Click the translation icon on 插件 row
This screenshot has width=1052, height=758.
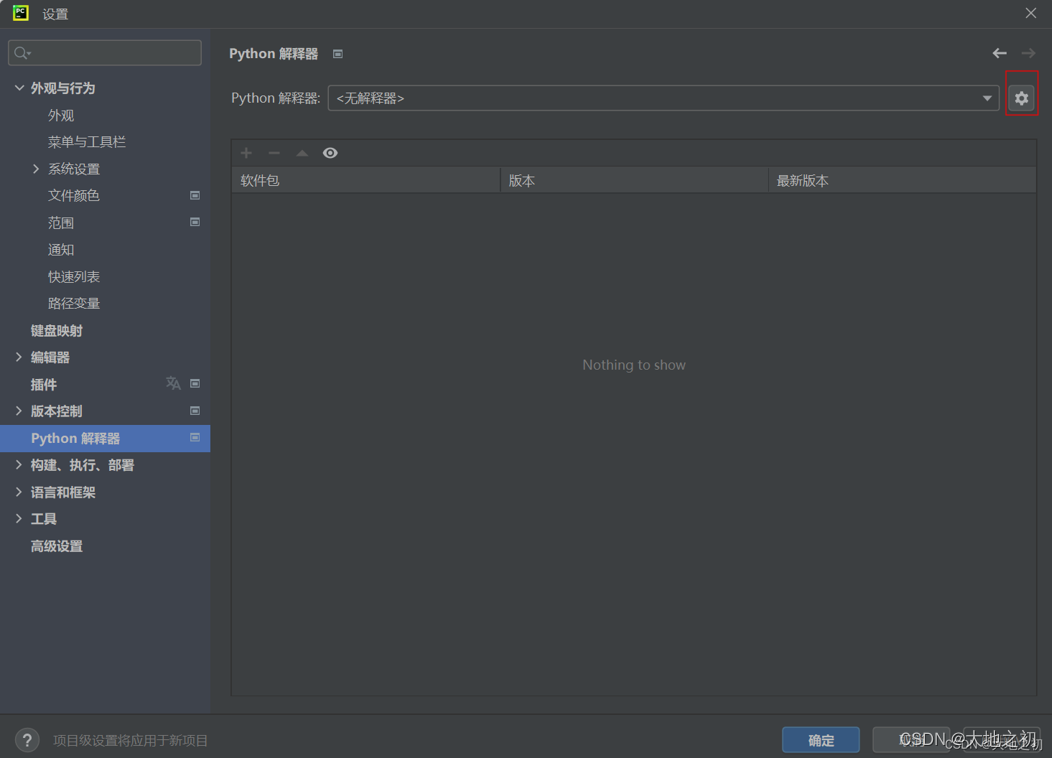tap(173, 383)
